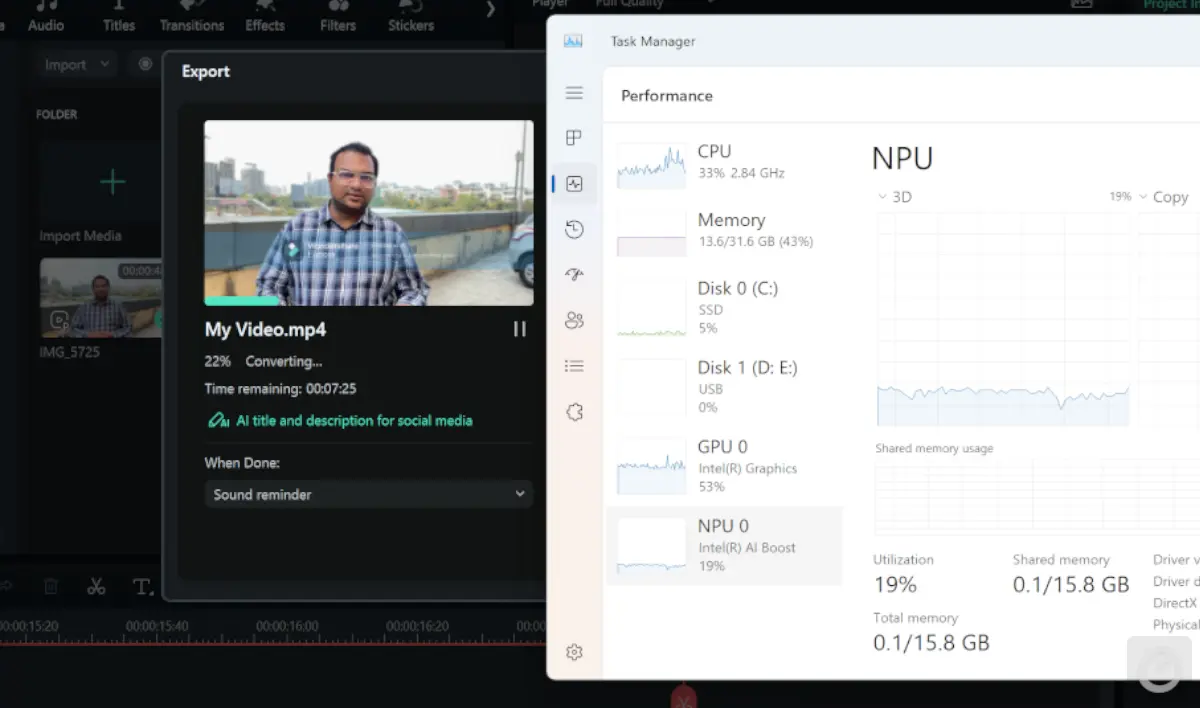The image size is (1200, 708).
Task: Select the NPU 0 performance entry
Action: [725, 545]
